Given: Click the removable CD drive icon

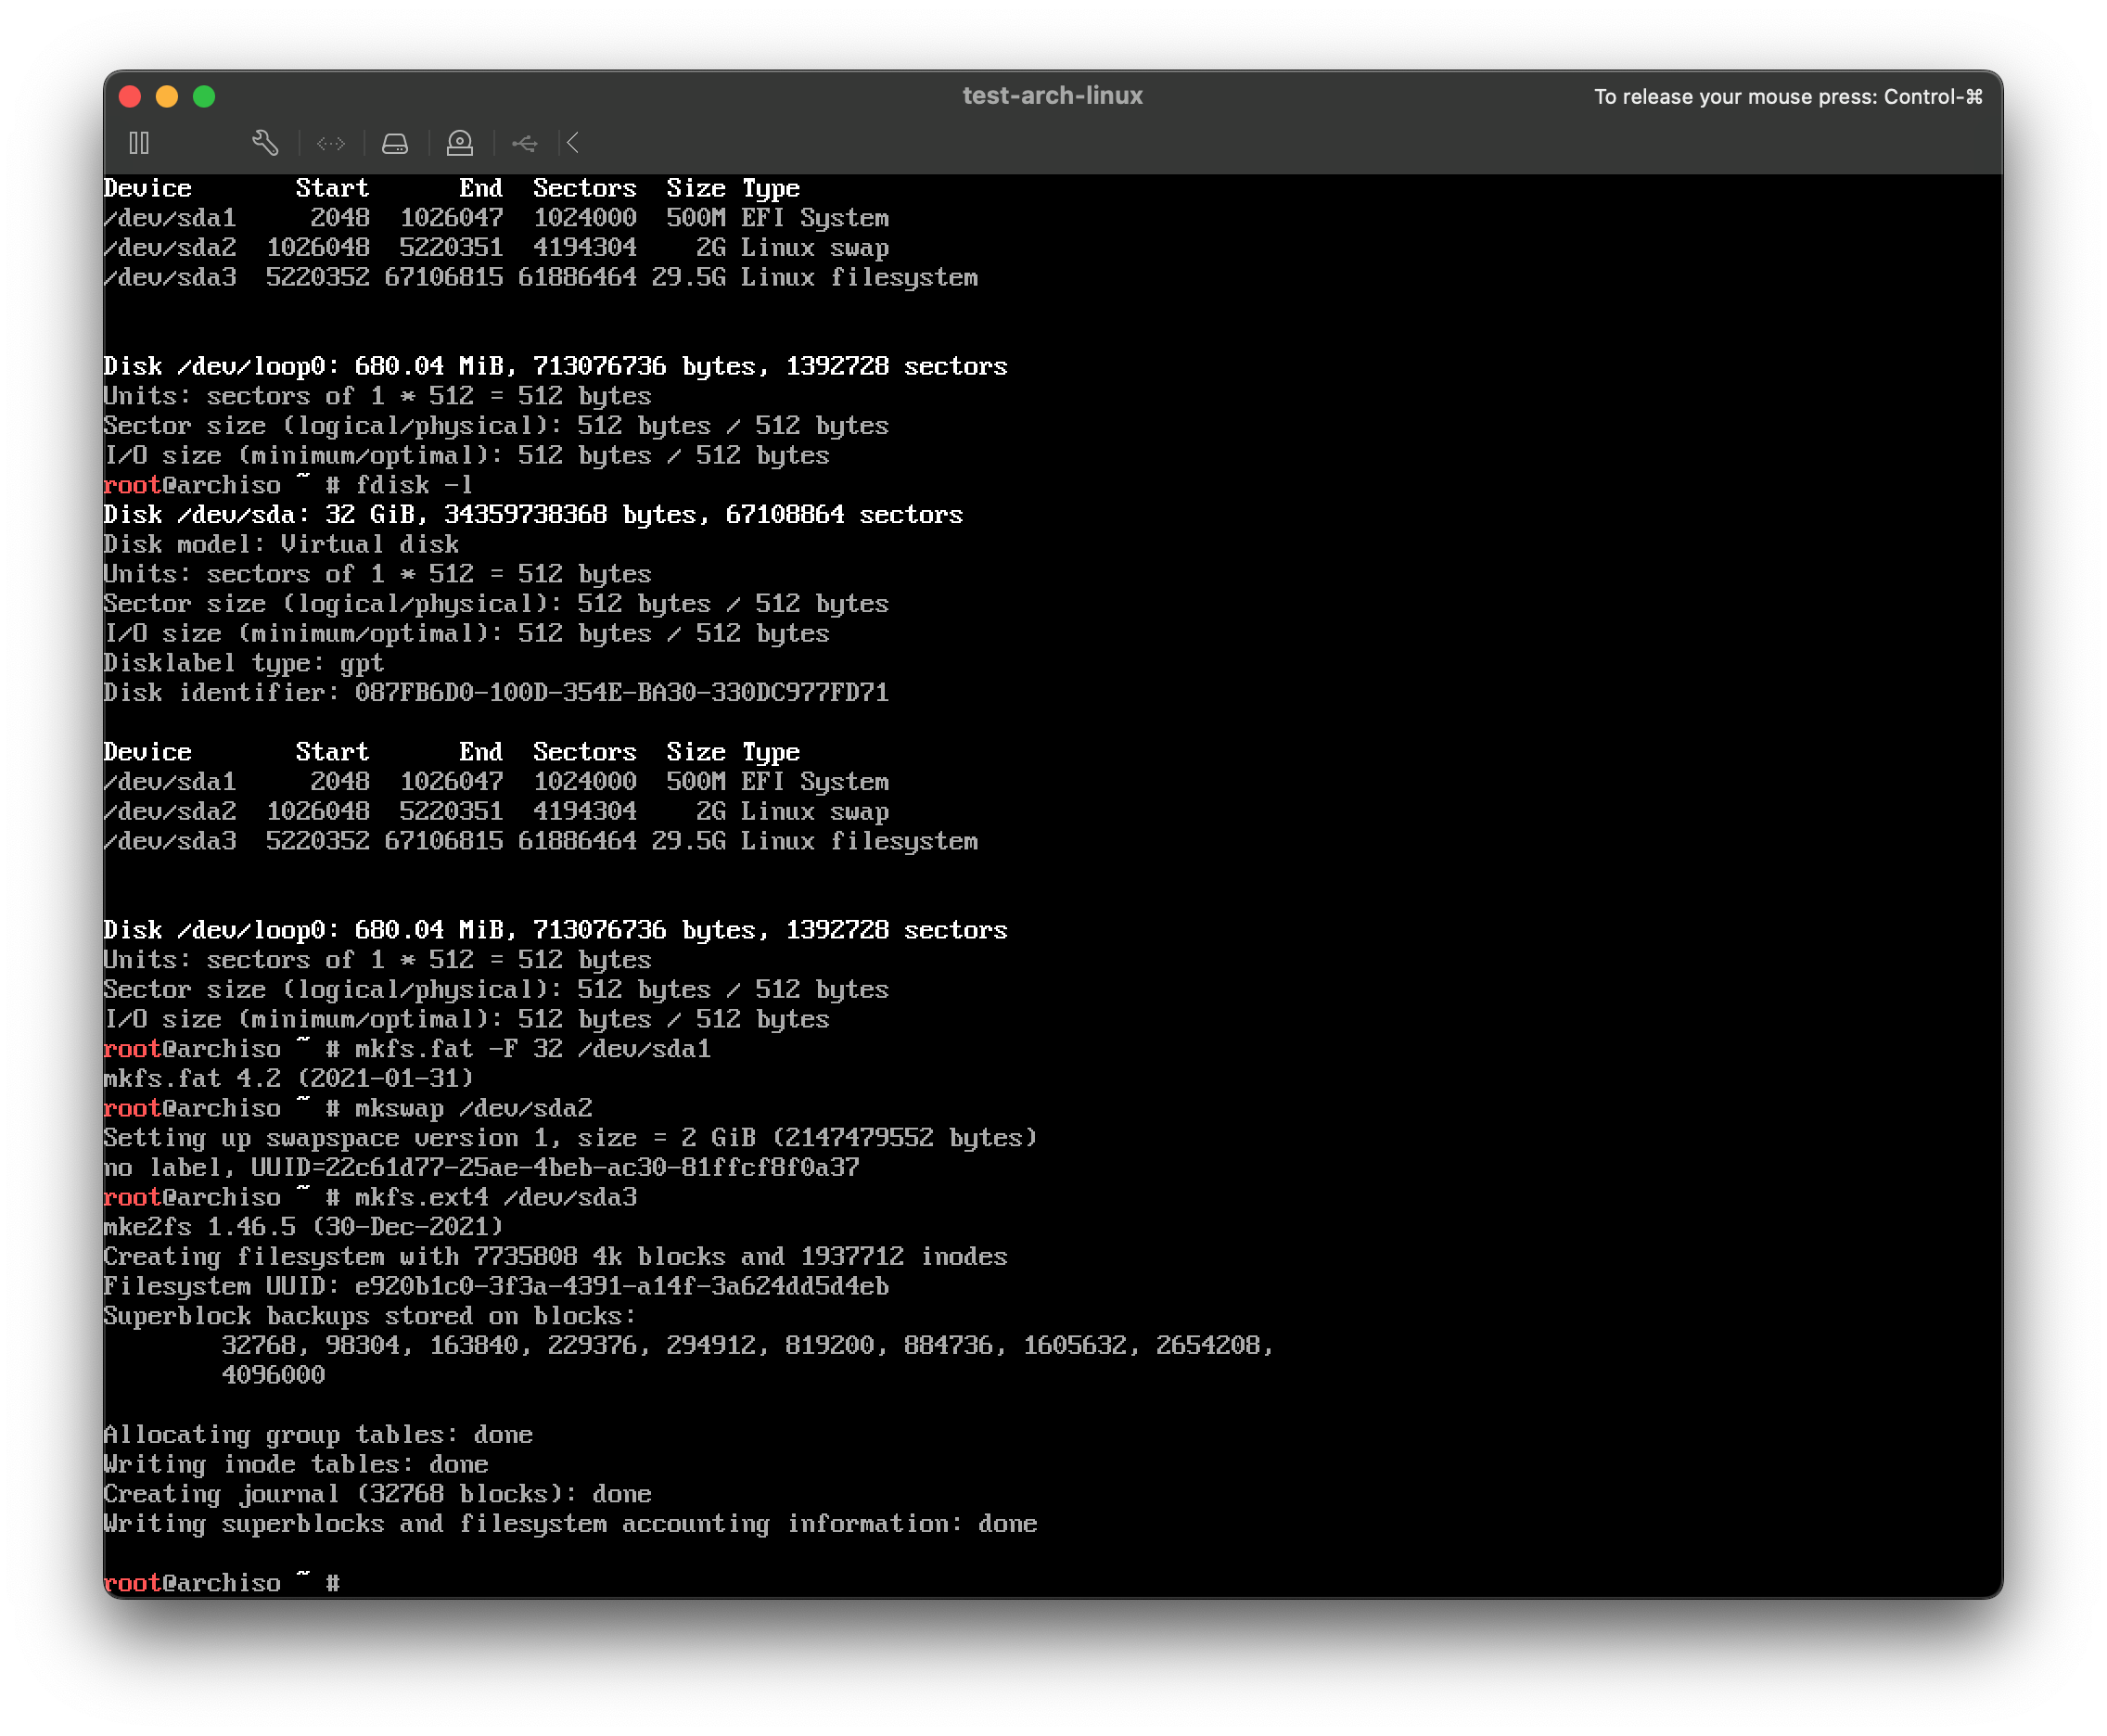Looking at the screenshot, I should pos(460,143).
